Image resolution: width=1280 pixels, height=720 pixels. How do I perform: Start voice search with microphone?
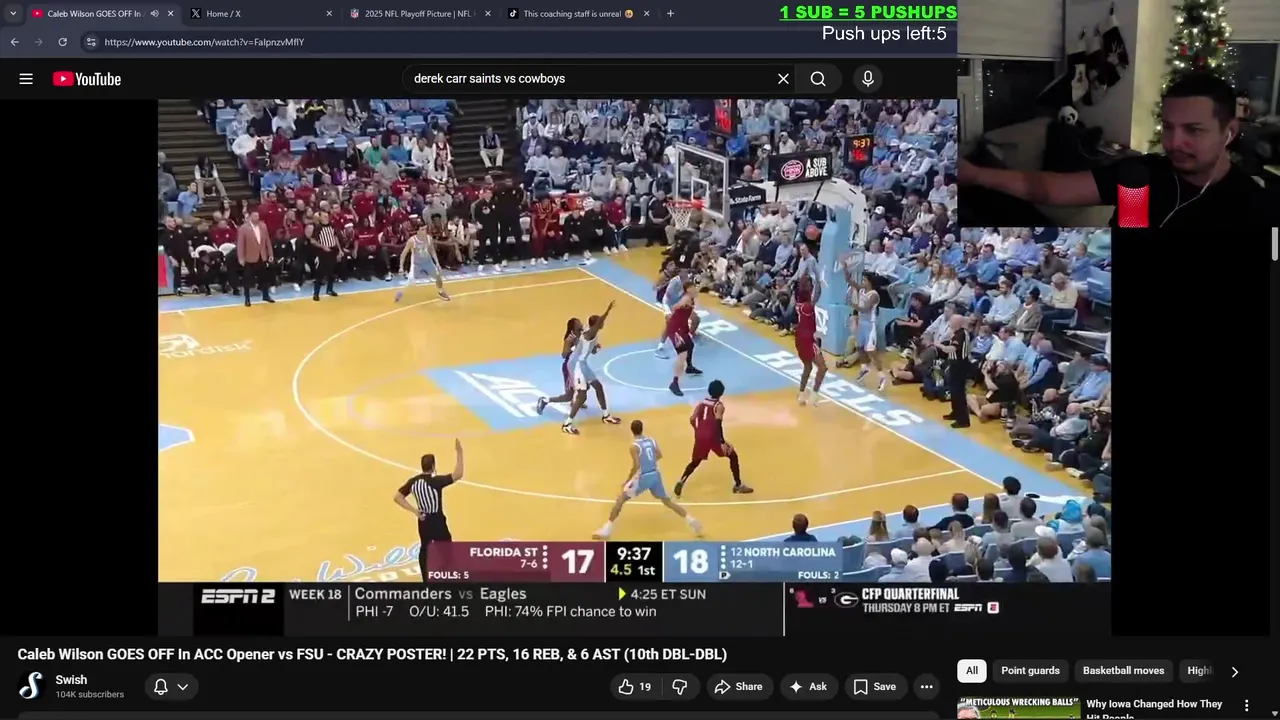pyautogui.click(x=867, y=79)
